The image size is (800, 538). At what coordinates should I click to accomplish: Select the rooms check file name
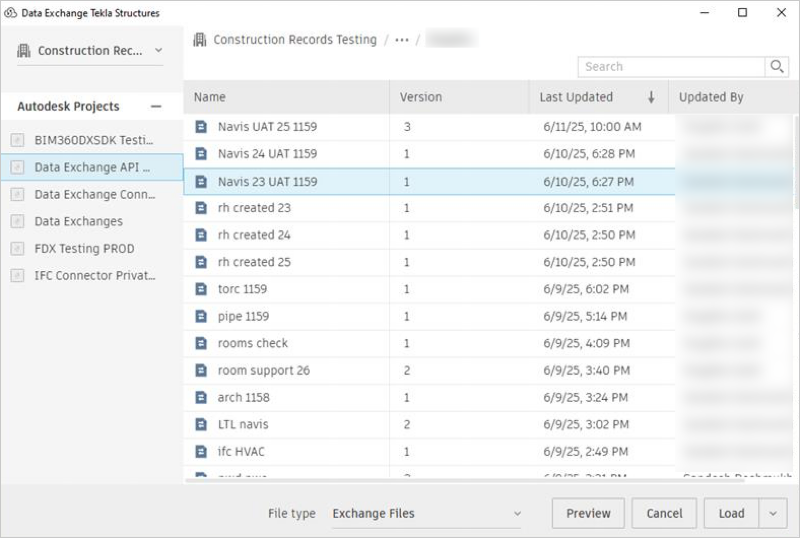(x=253, y=343)
